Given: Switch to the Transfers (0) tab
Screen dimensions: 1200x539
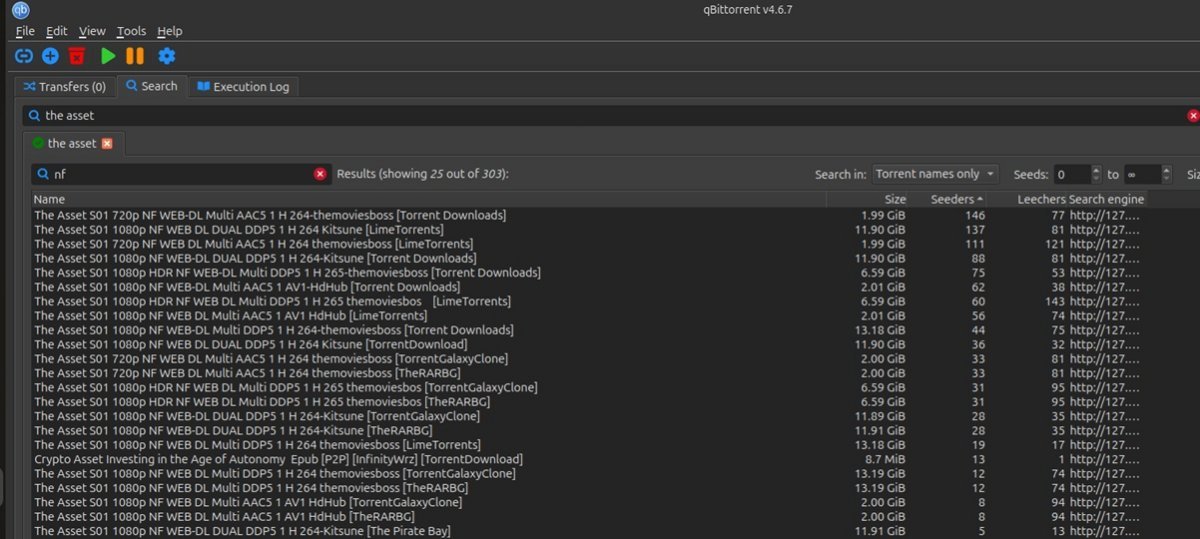Looking at the screenshot, I should click(x=65, y=87).
